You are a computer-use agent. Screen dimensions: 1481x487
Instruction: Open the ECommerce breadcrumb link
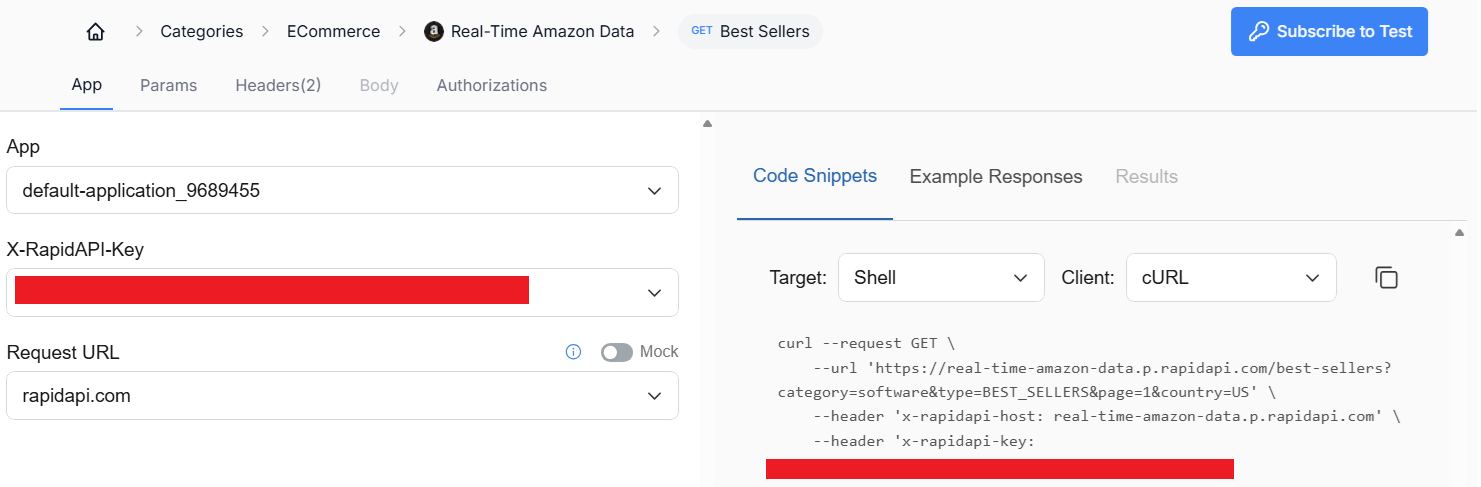coord(333,32)
